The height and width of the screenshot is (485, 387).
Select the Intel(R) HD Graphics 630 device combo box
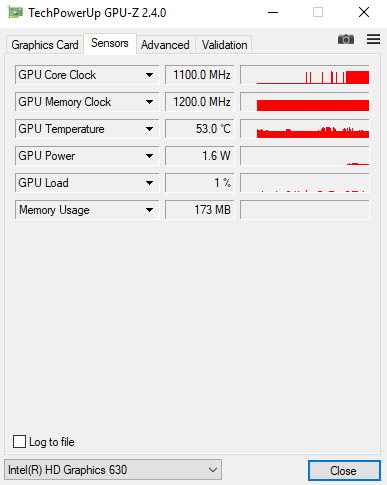(113, 470)
